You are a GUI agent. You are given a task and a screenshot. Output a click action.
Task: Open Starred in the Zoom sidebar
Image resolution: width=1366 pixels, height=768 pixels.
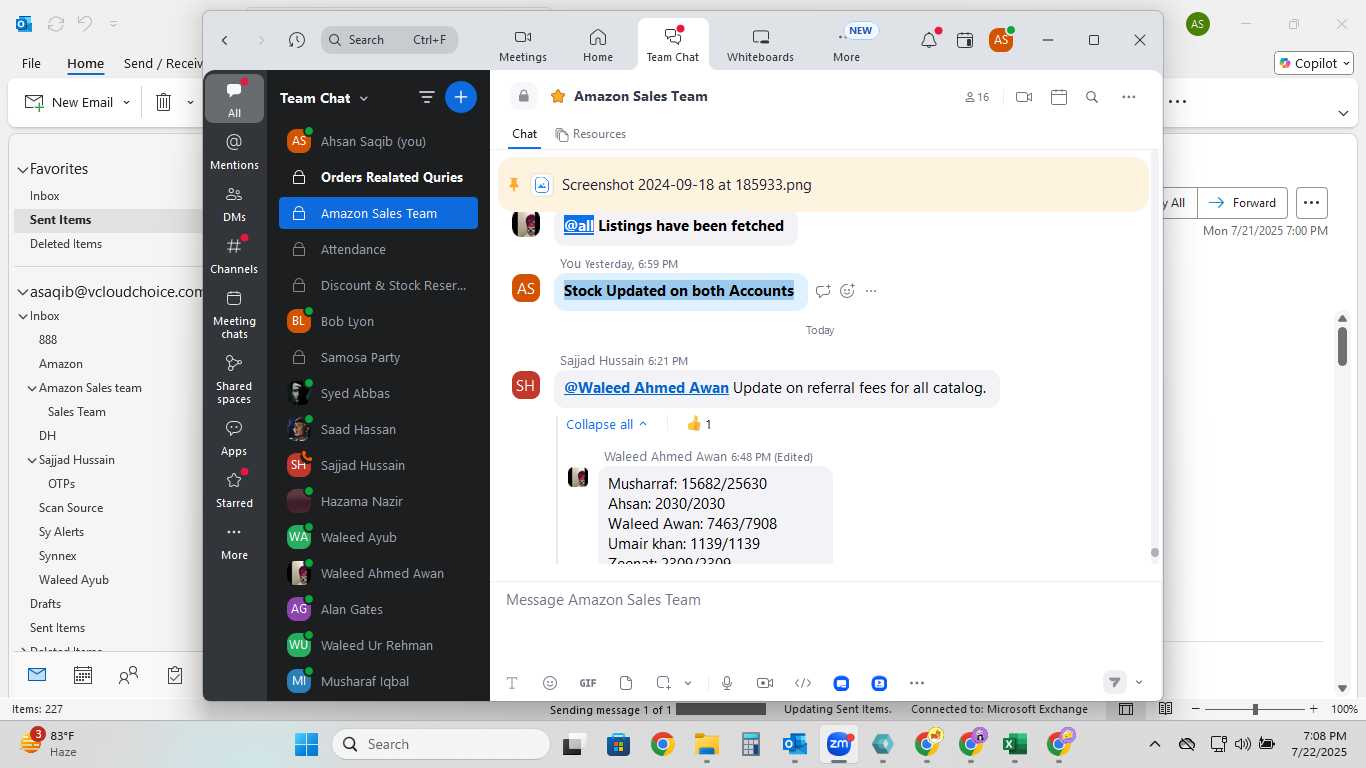pyautogui.click(x=234, y=490)
